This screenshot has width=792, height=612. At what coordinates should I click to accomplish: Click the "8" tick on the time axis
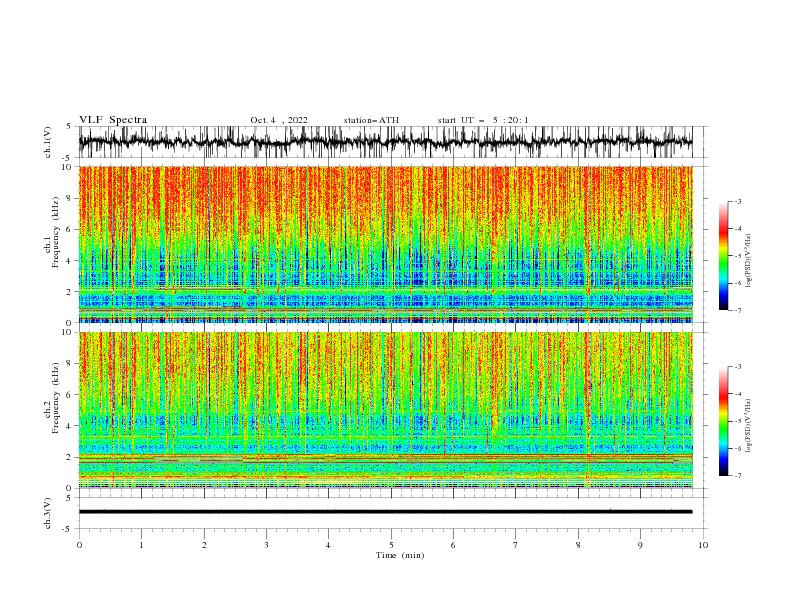(578, 545)
